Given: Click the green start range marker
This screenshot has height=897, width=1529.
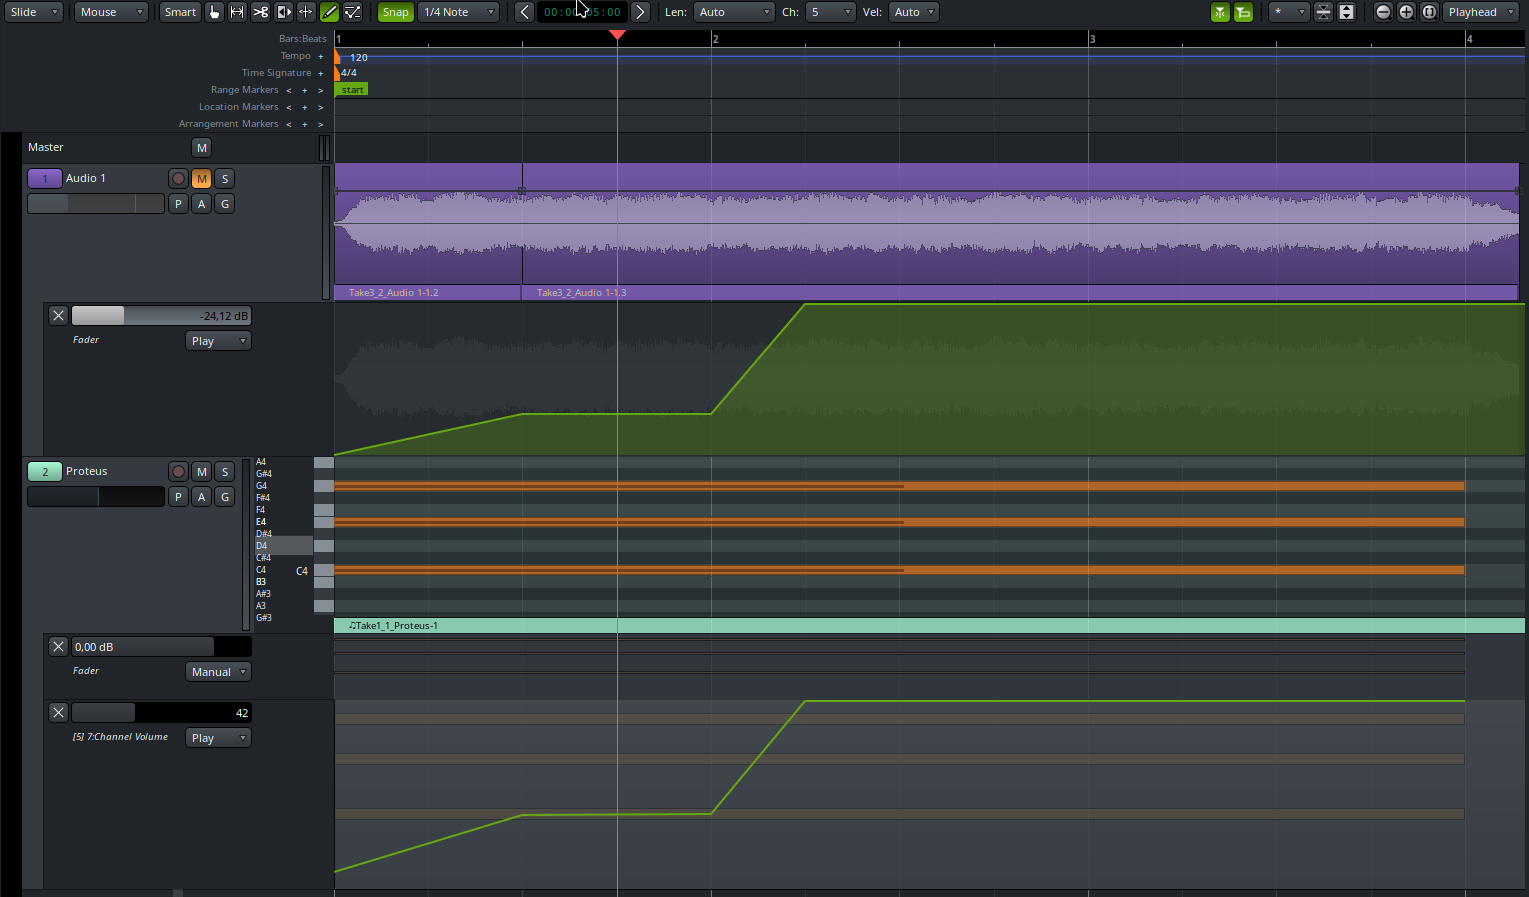Looking at the screenshot, I should pos(352,90).
